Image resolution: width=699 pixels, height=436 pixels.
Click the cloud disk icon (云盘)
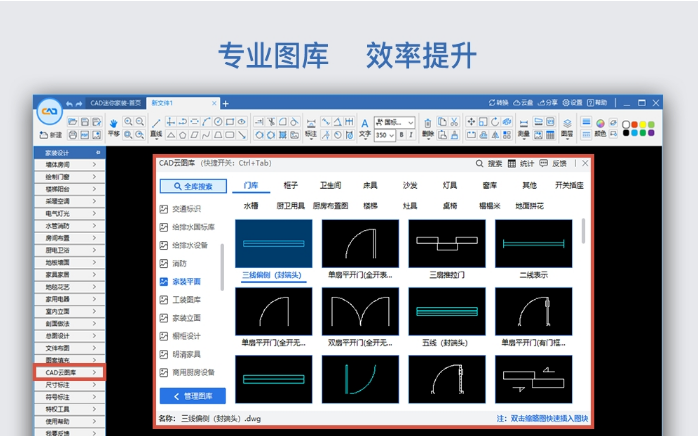coord(523,103)
